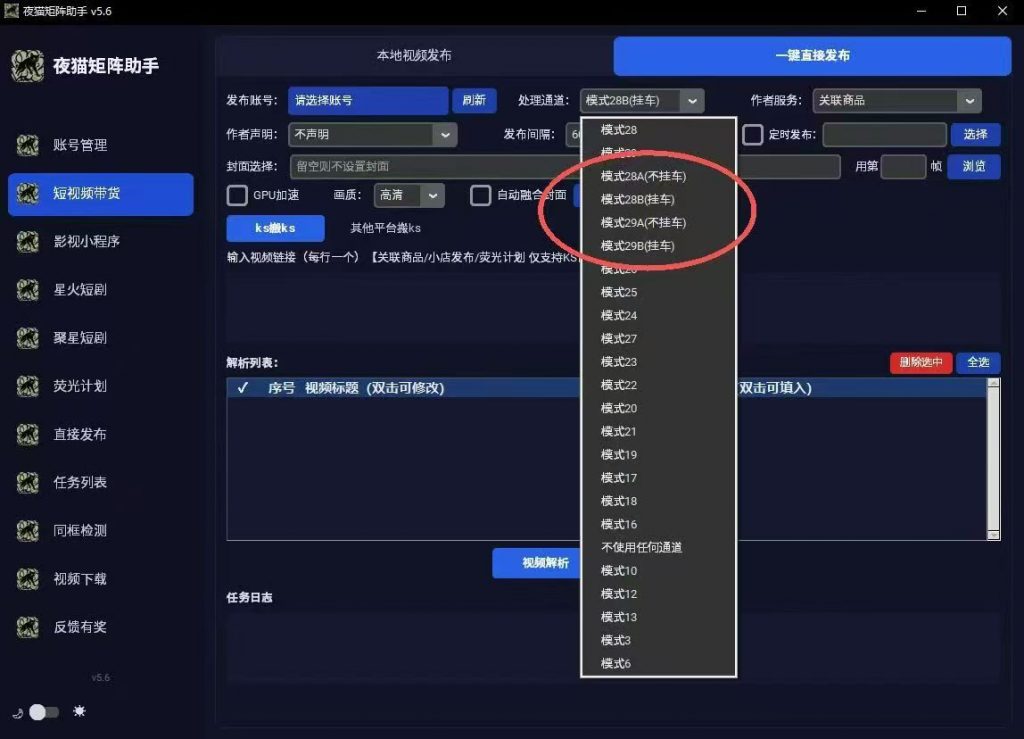Switch to the ks搬ks tab

point(275,228)
